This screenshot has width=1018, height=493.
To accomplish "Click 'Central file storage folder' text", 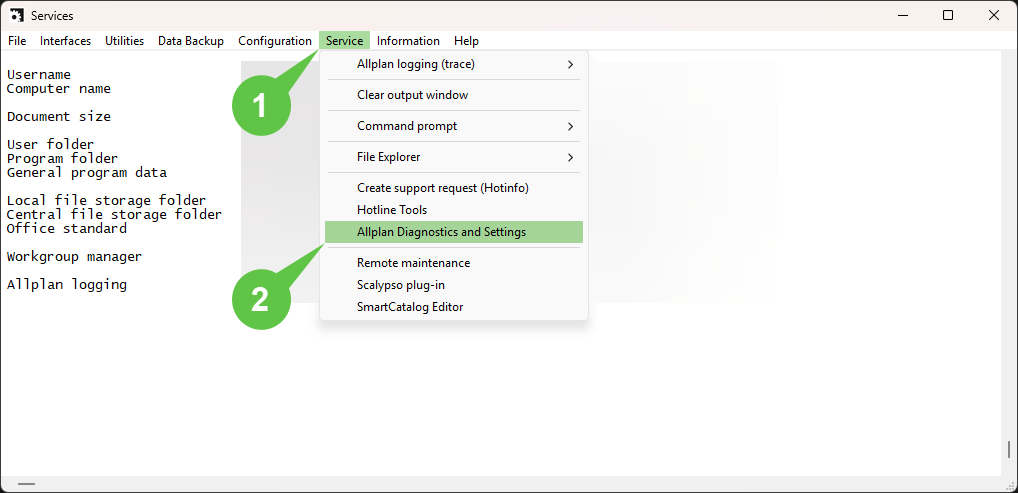I will tap(114, 214).
